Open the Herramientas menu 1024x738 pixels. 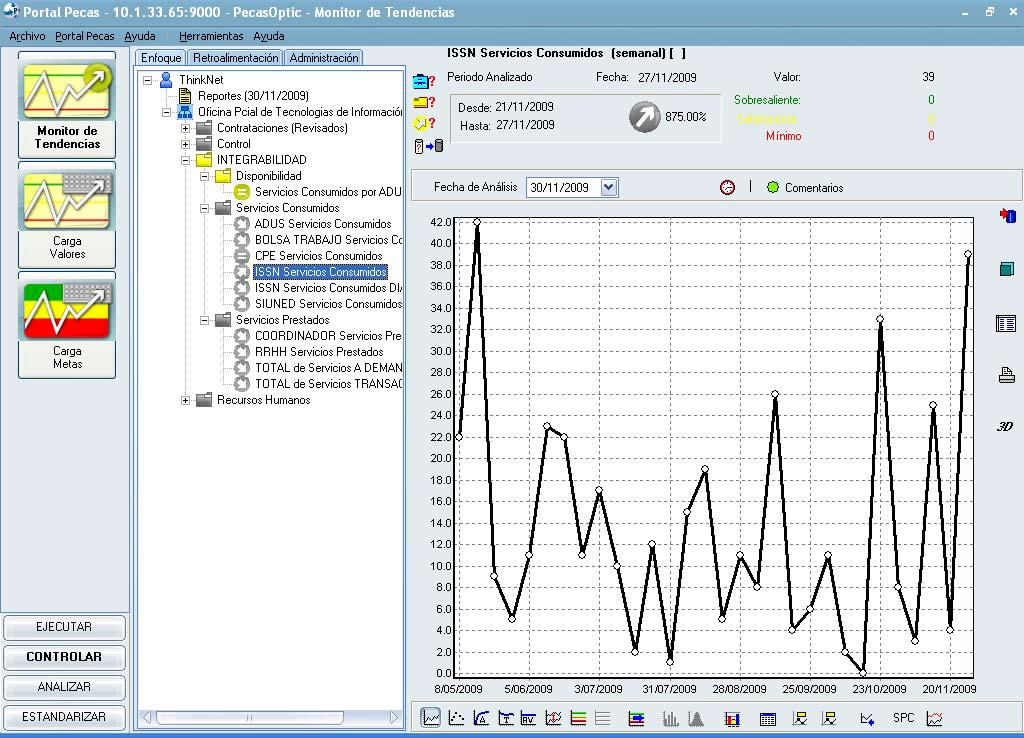coord(211,36)
